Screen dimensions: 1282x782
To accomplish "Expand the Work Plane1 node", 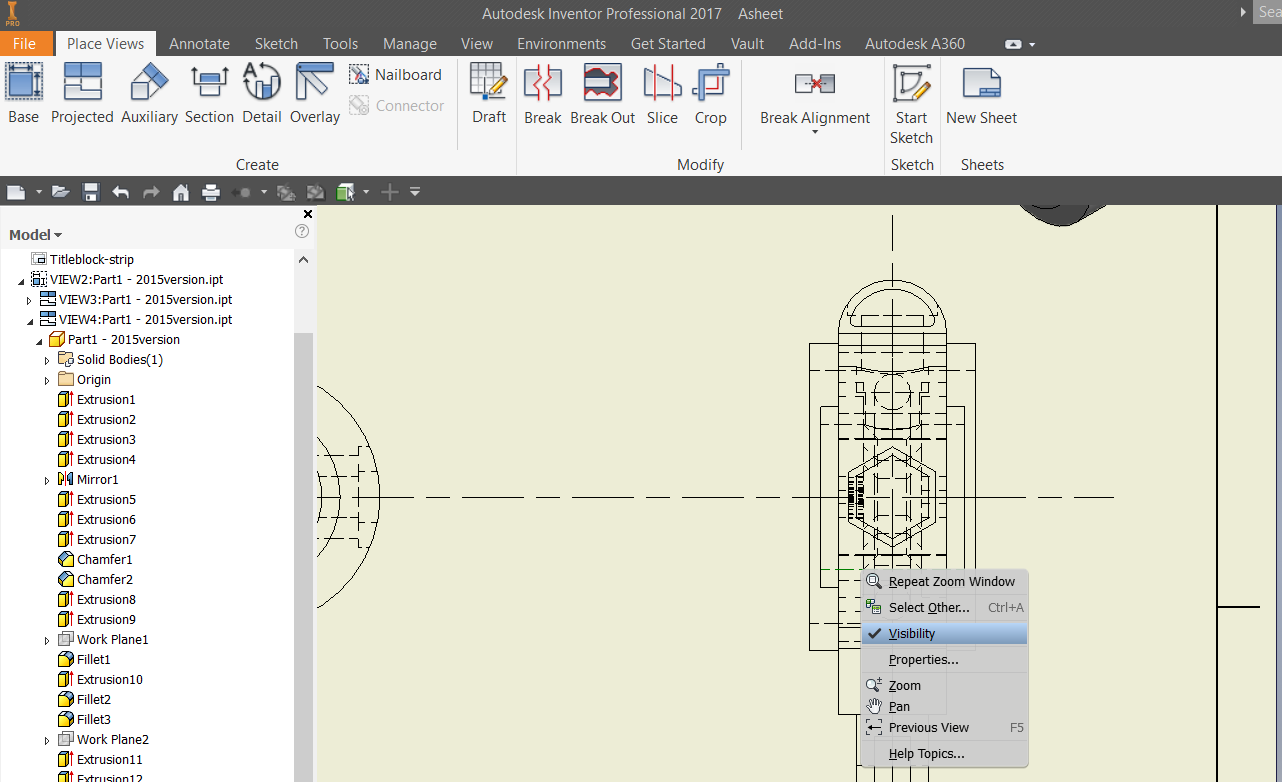I will (x=47, y=640).
